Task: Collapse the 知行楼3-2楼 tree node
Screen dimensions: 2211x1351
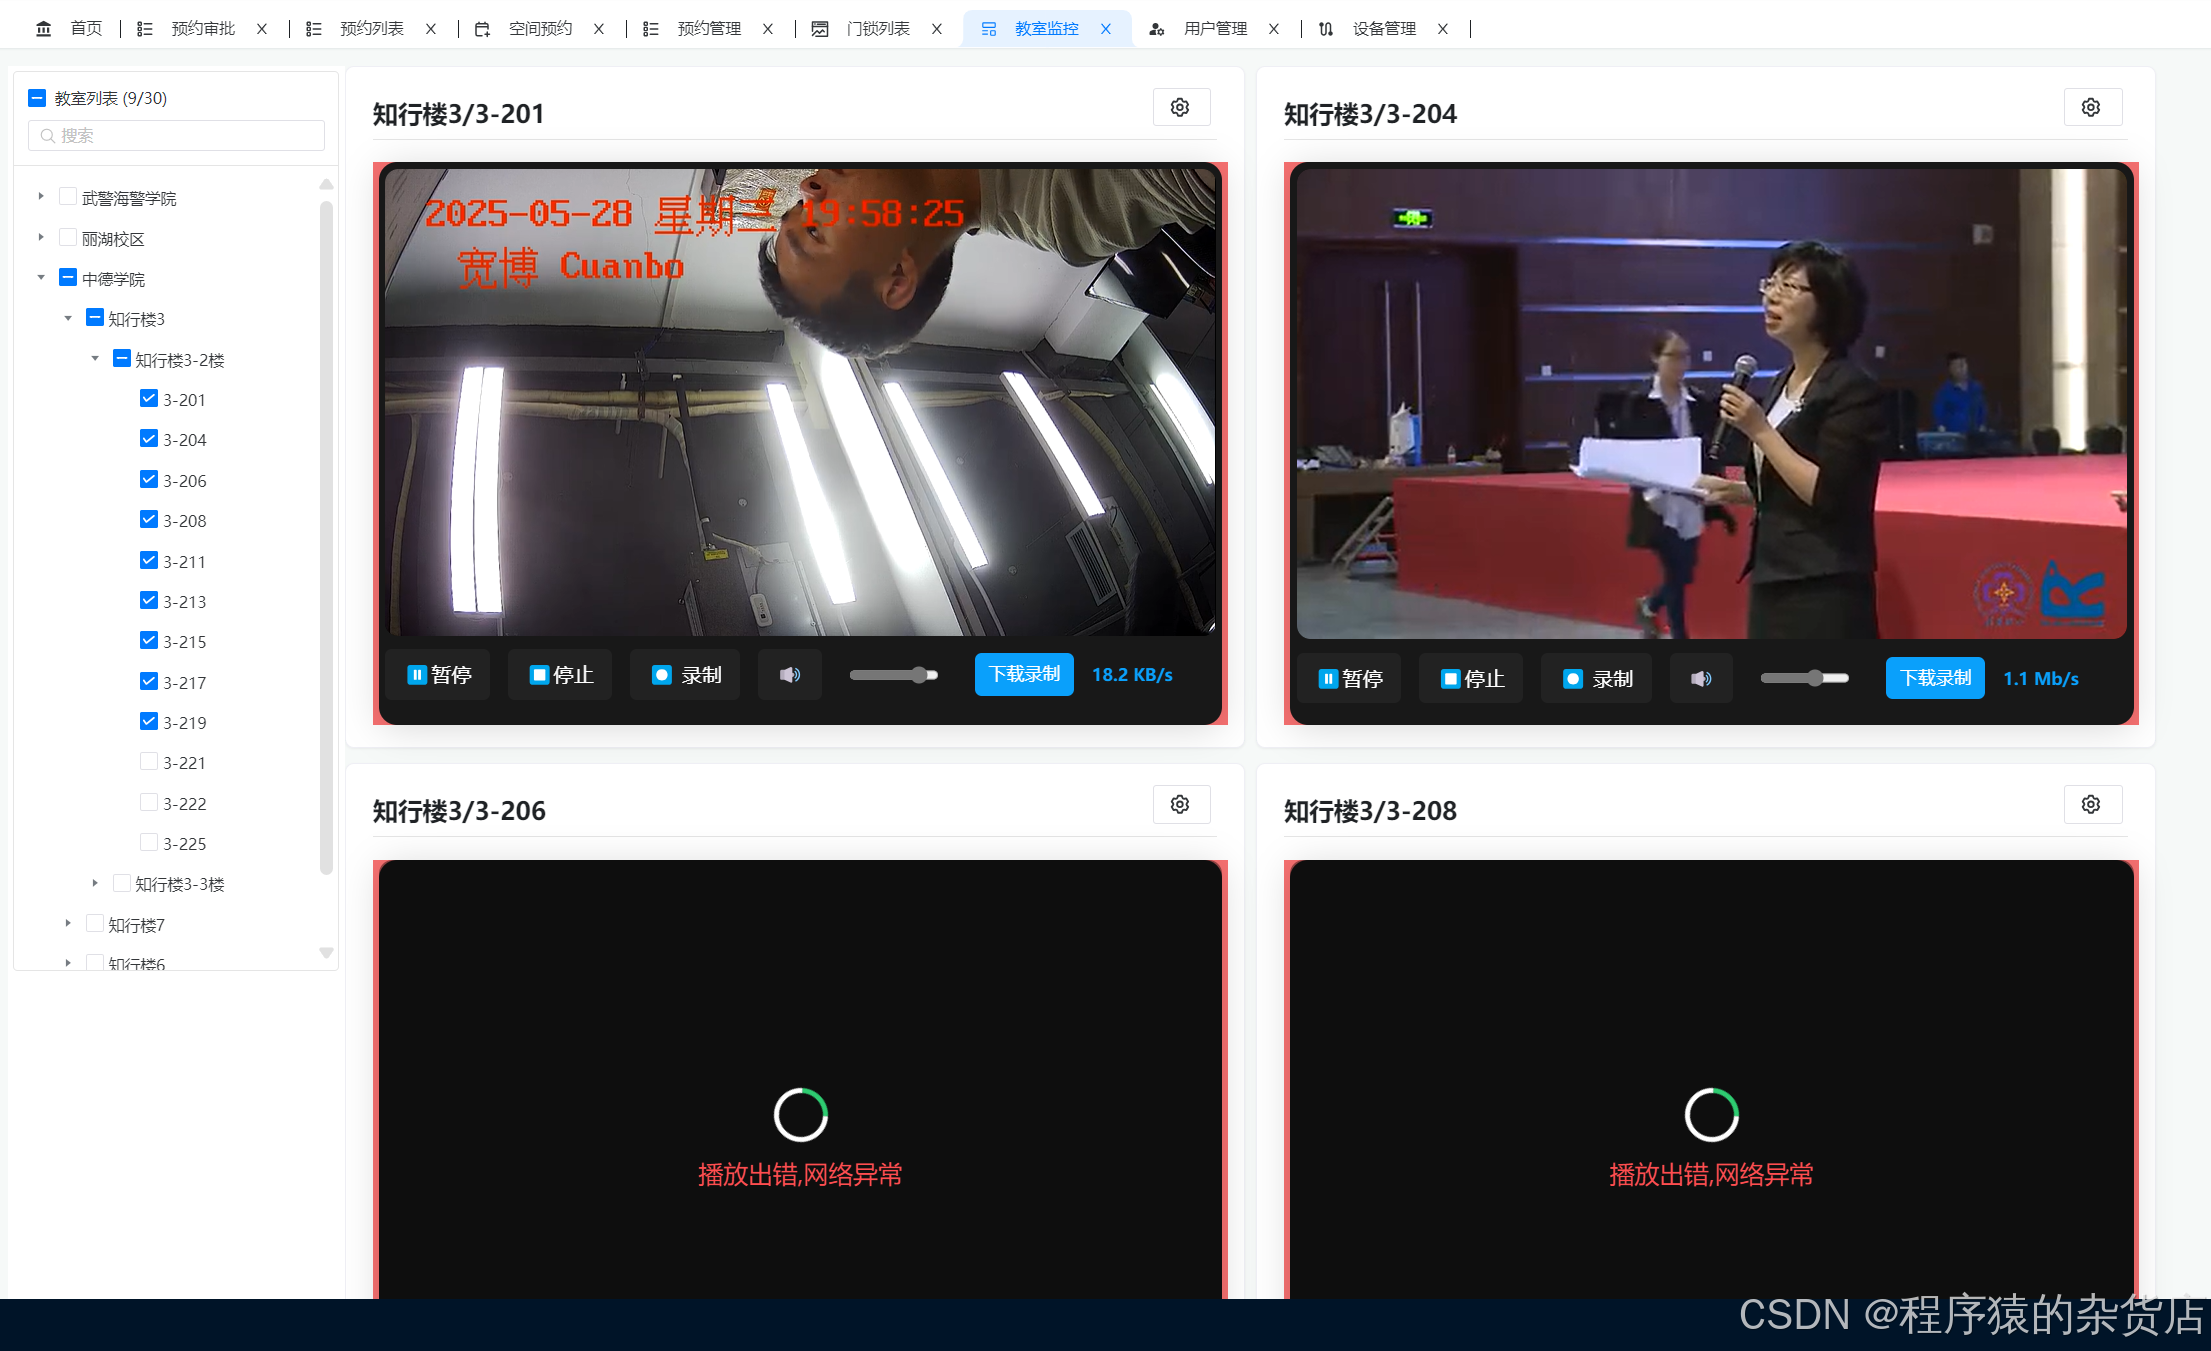Action: (95, 358)
